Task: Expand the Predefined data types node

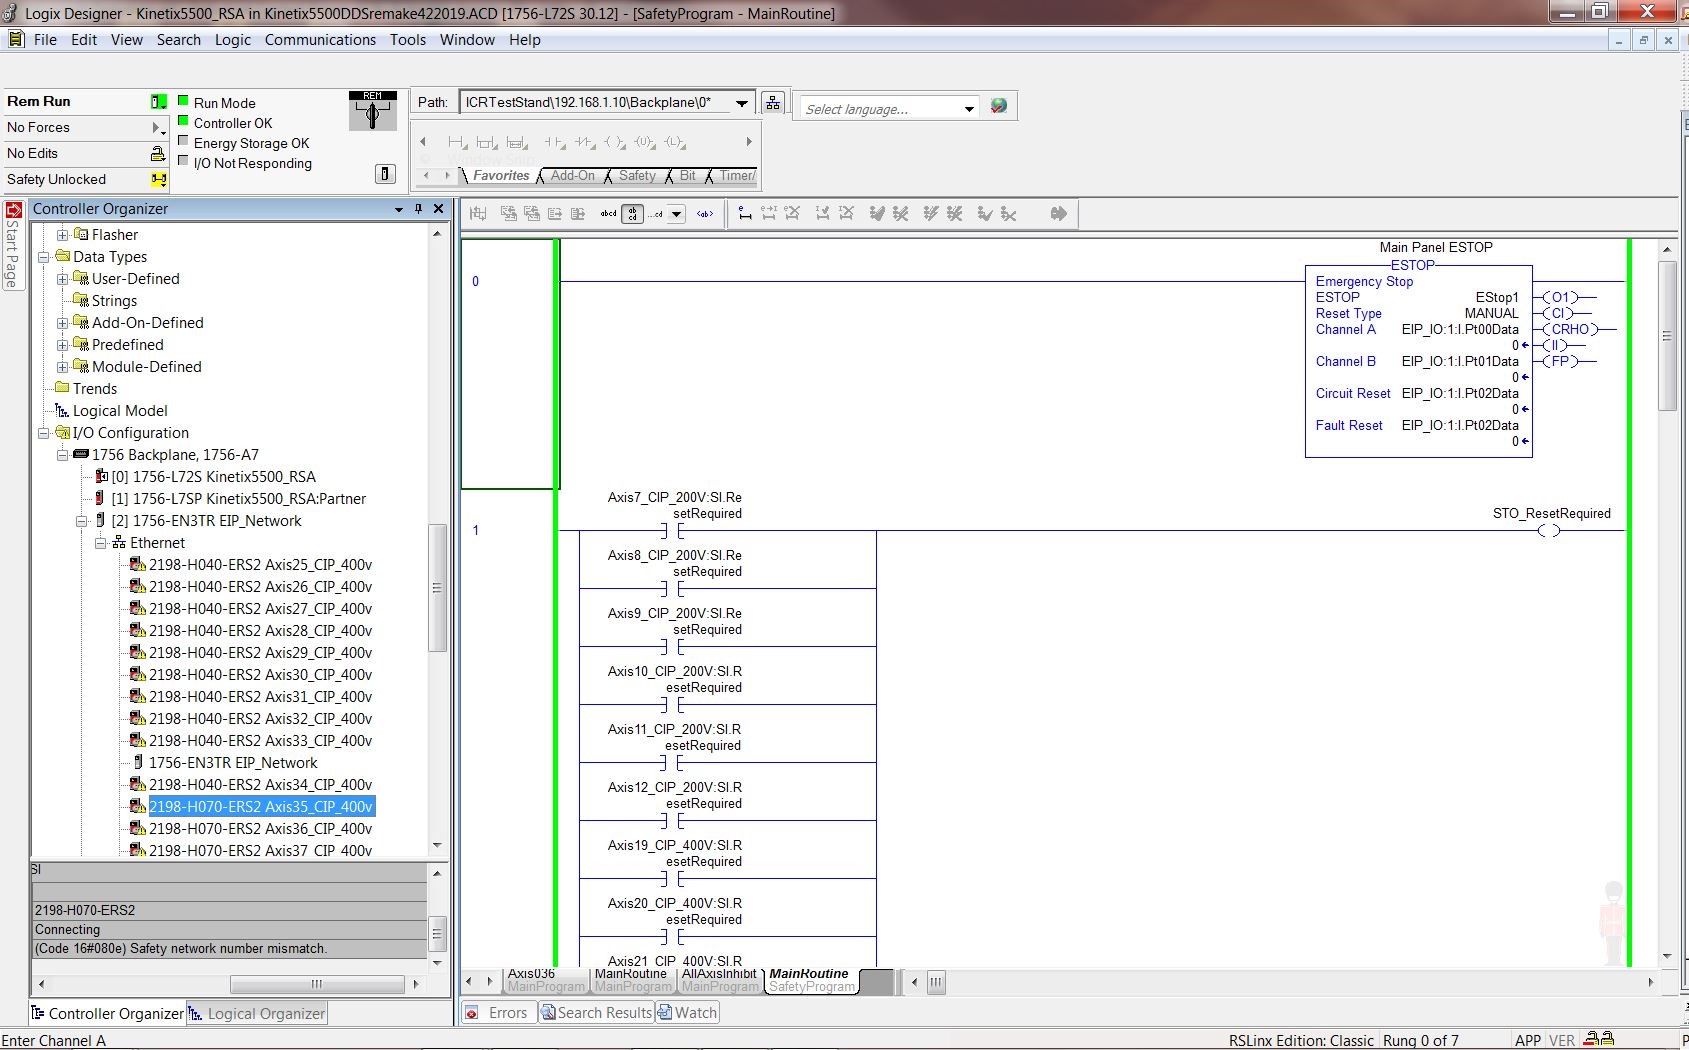Action: pos(62,344)
